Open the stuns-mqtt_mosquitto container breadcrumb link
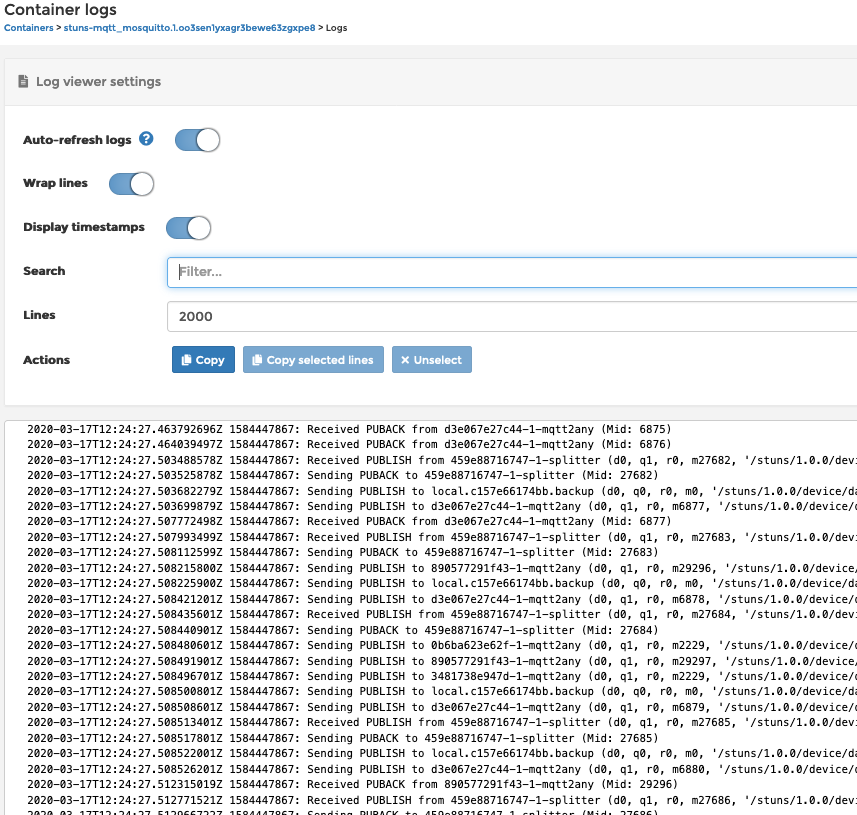 coord(189,28)
